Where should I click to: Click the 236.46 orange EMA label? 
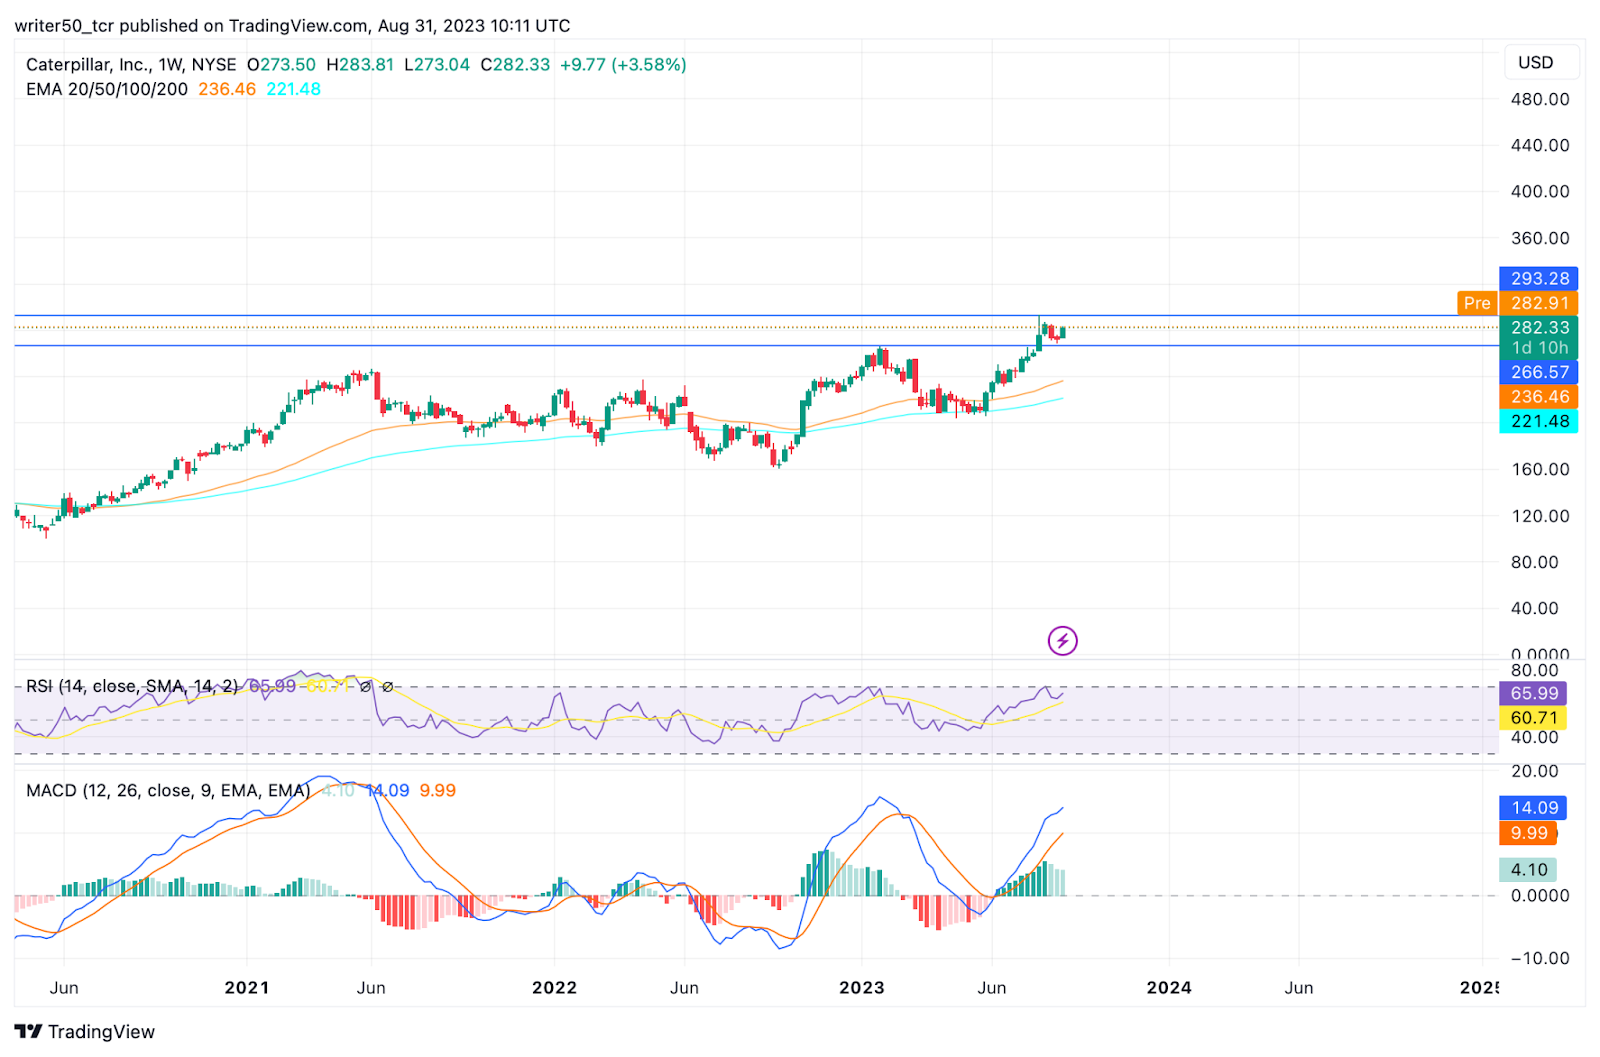[x=1539, y=397]
